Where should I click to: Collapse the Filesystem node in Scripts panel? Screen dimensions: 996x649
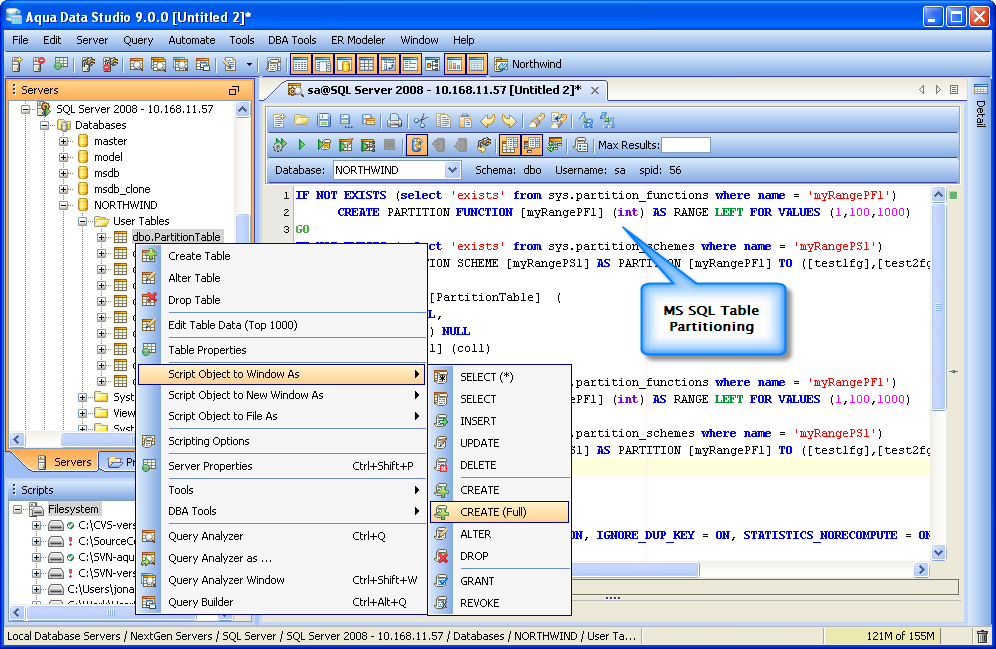point(18,509)
